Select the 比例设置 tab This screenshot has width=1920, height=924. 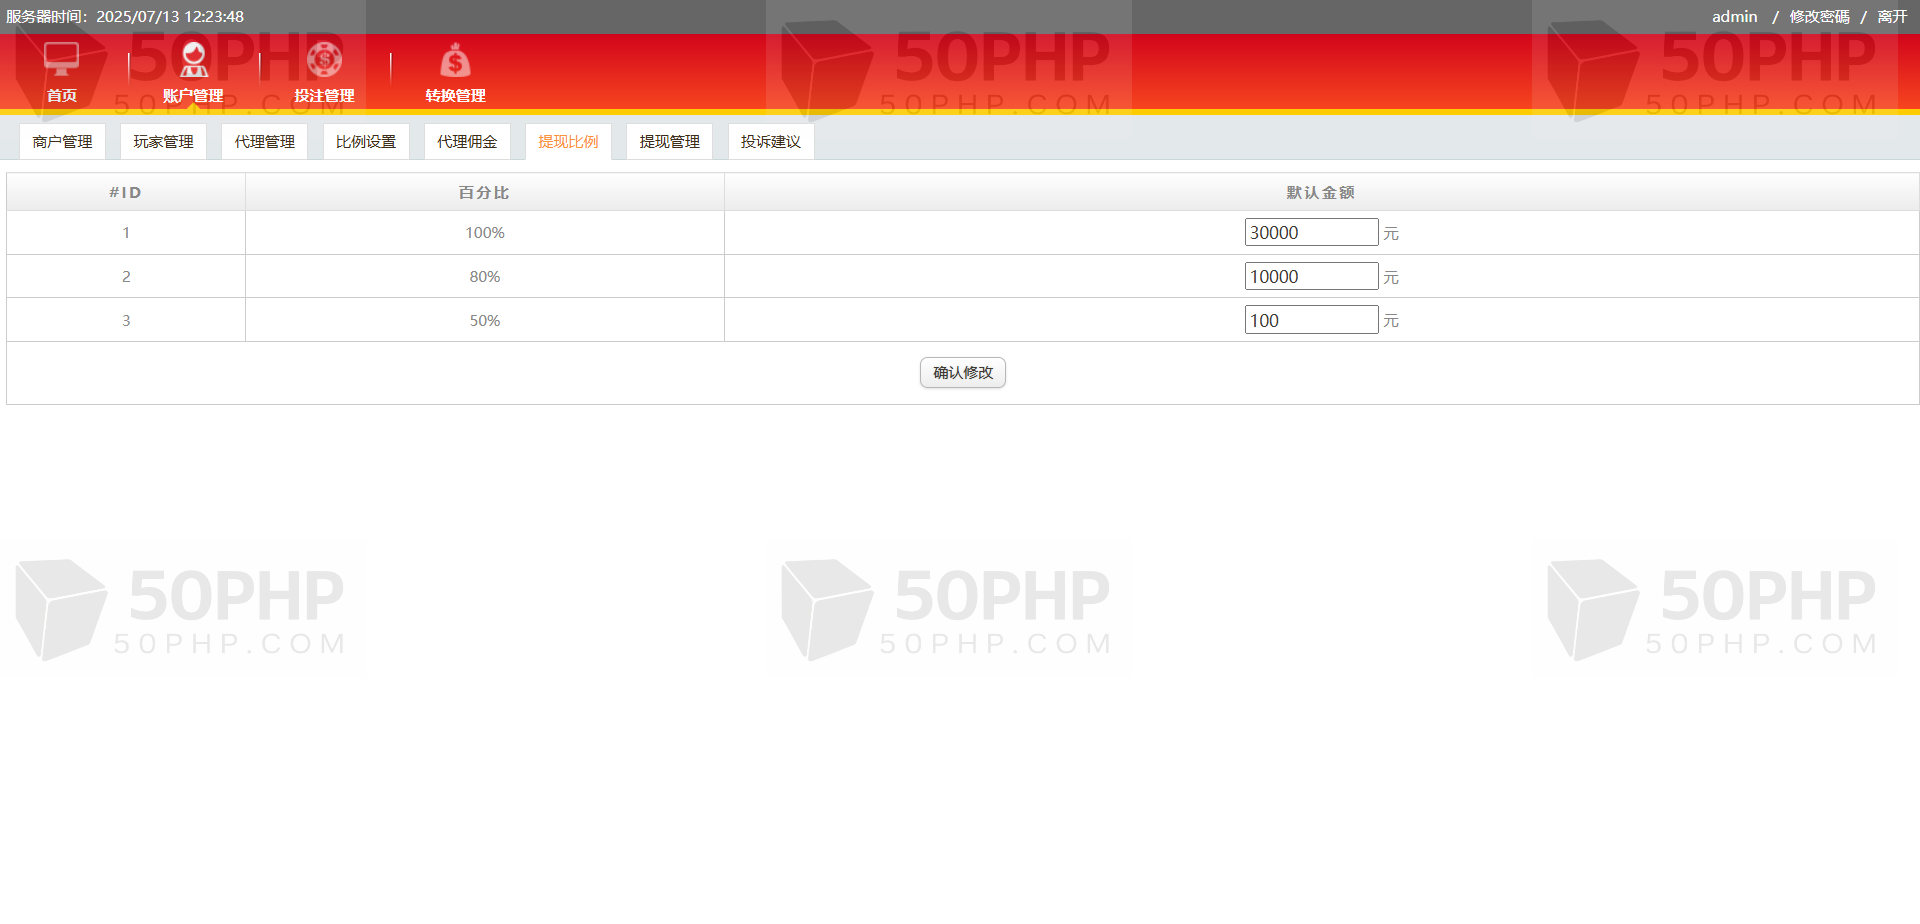[366, 142]
